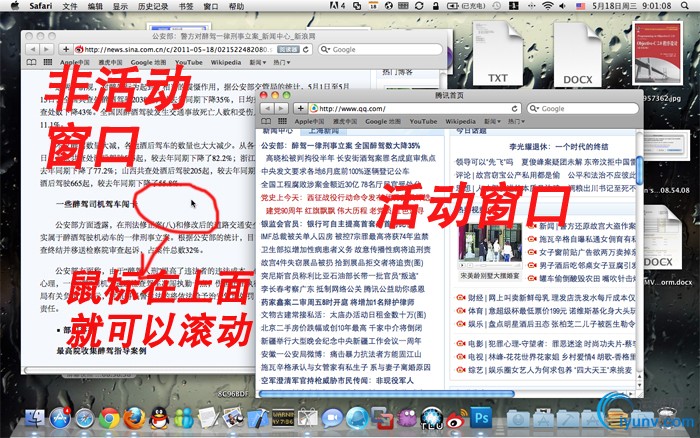Expand 热门 bookmark dropdown in Sina window
The image size is (700, 438).
tap(281, 62)
